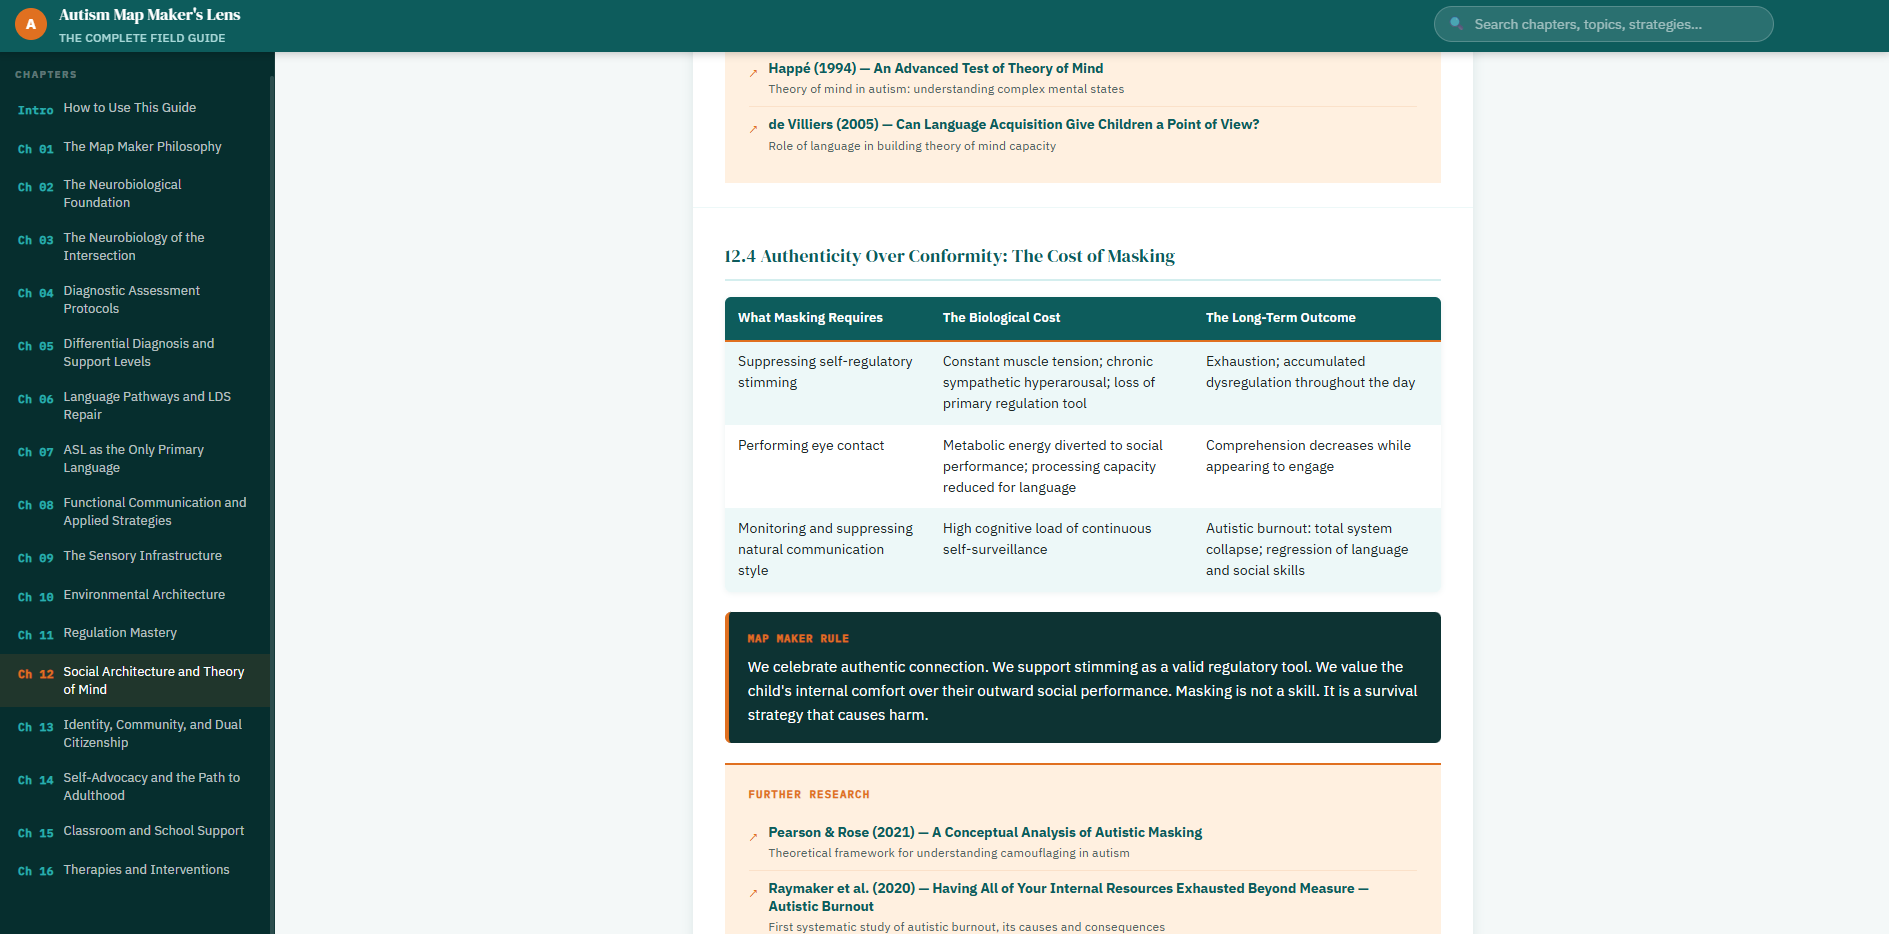Click the search magnifier icon
This screenshot has width=1889, height=934.
1456,24
